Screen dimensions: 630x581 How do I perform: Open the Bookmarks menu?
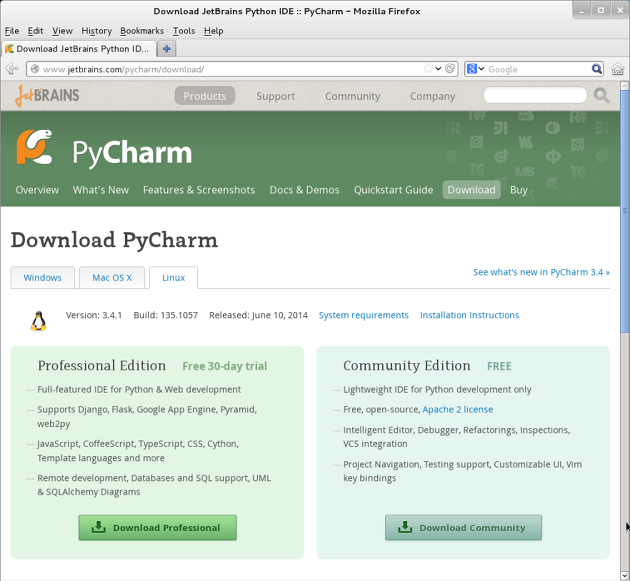tap(142, 31)
